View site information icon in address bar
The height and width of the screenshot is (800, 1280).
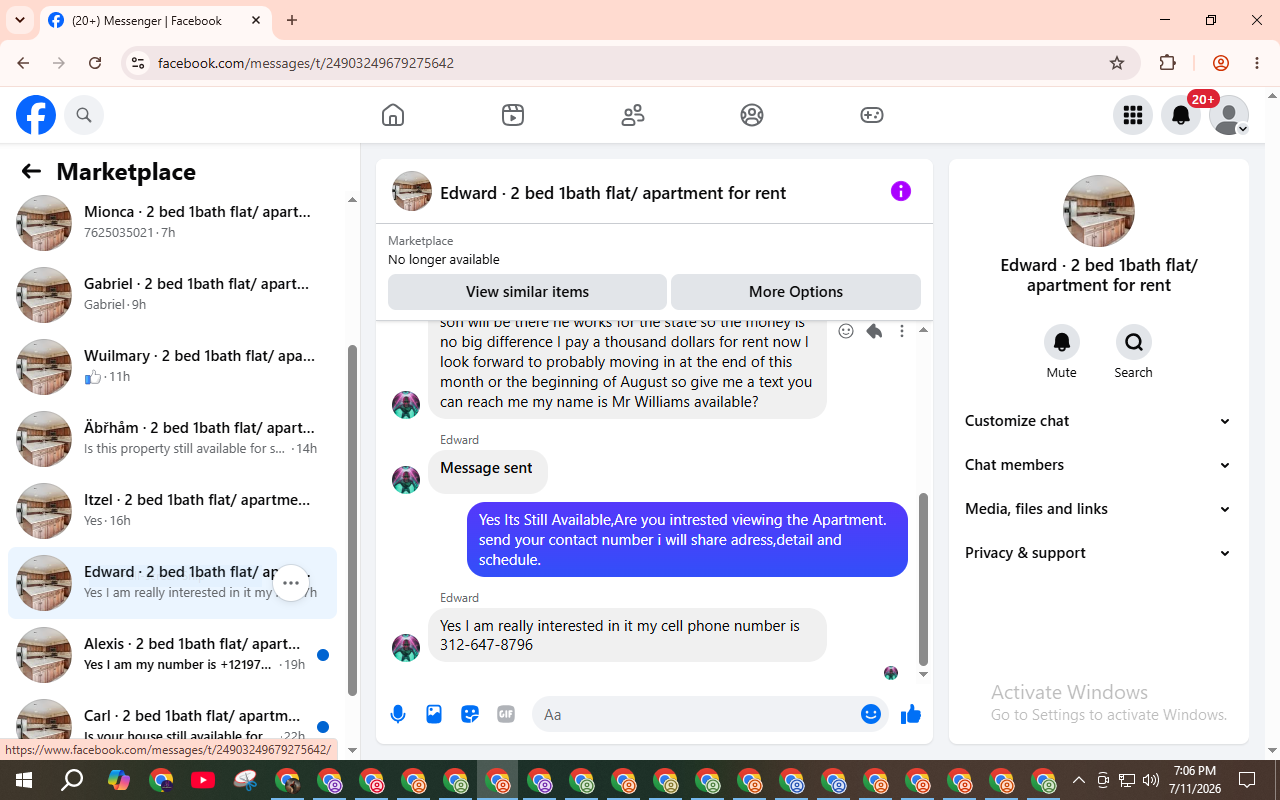pyautogui.click(x=138, y=63)
